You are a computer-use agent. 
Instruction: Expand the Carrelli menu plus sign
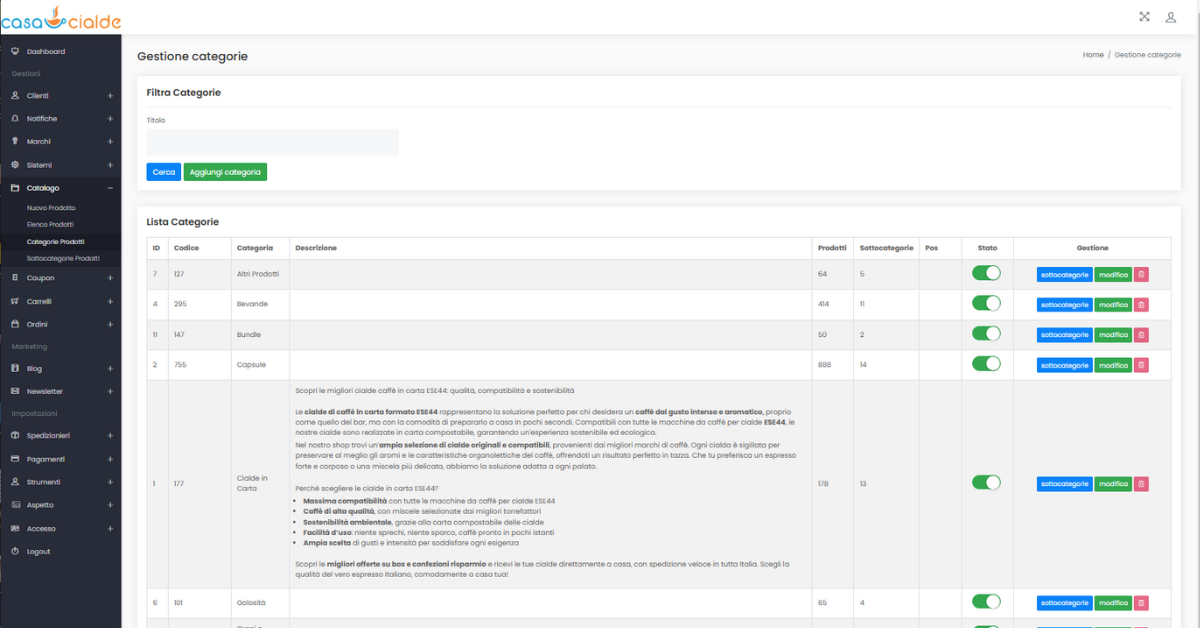pyautogui.click(x=110, y=301)
